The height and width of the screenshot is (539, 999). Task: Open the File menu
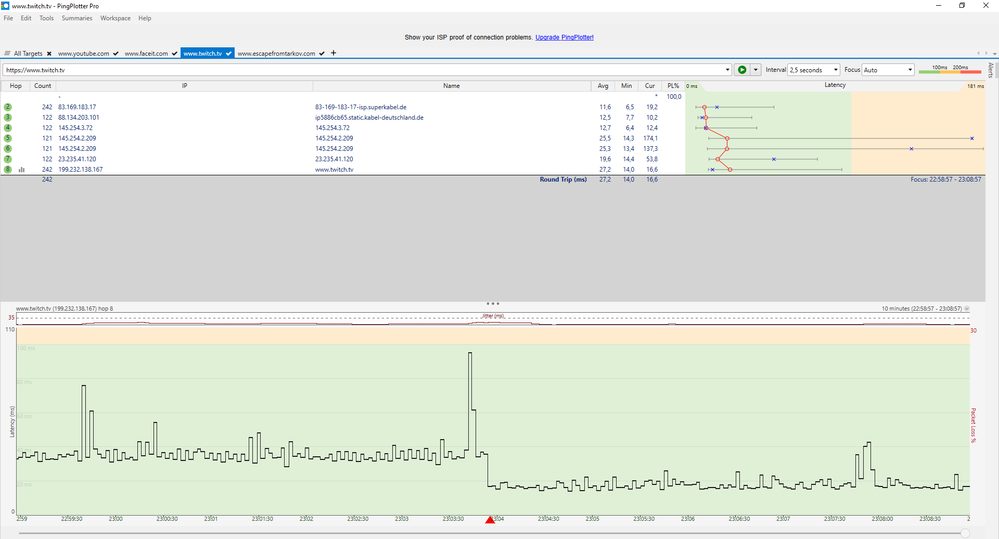pos(8,18)
